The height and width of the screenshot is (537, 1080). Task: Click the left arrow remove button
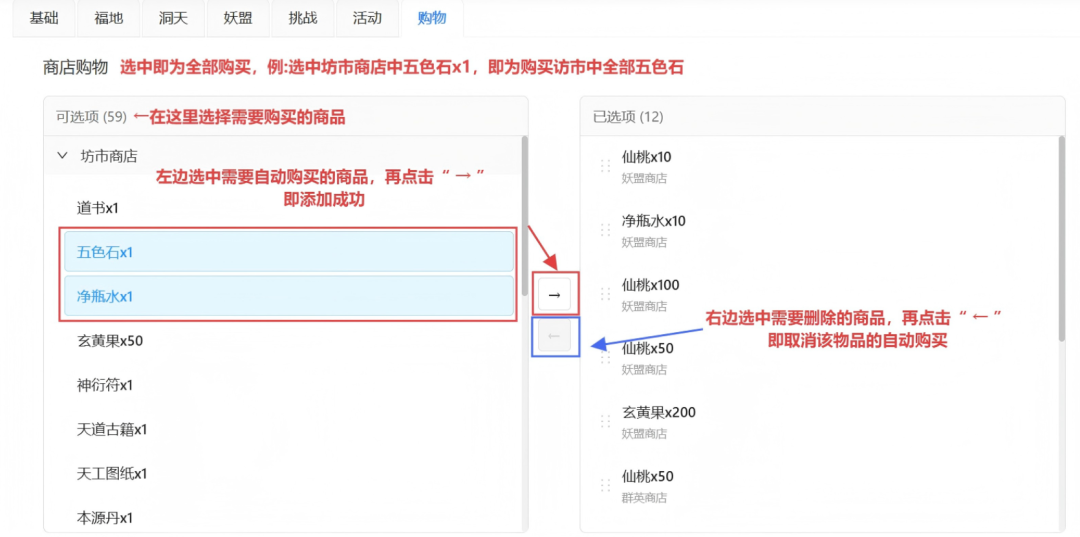[x=555, y=336]
